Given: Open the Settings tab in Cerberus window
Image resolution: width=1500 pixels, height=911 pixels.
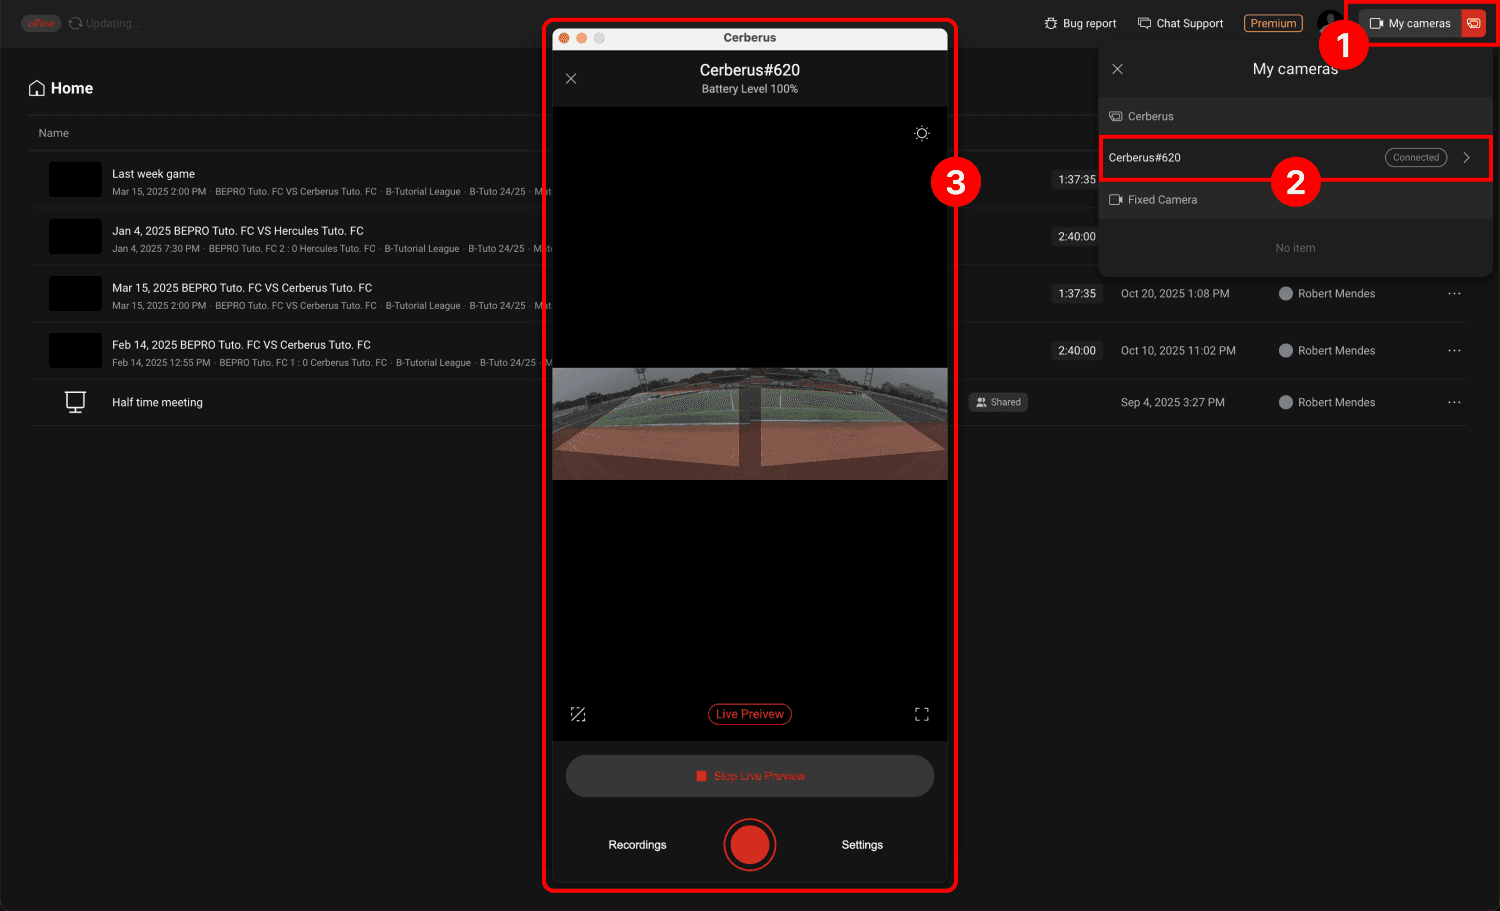Looking at the screenshot, I should (862, 845).
